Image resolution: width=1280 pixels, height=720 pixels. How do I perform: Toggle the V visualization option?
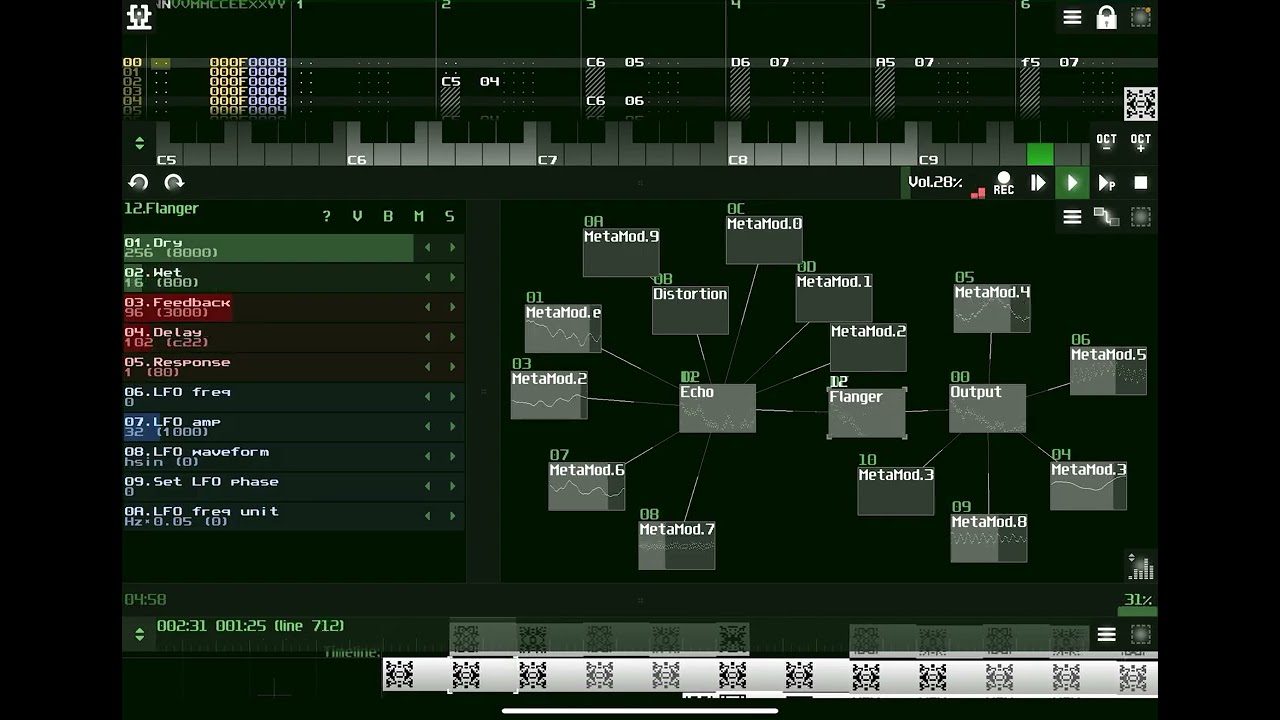pyautogui.click(x=357, y=216)
